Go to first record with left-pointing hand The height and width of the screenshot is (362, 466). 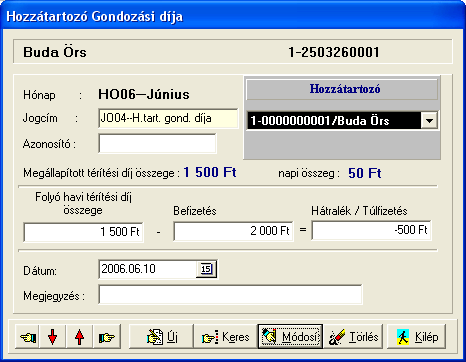coord(28,337)
